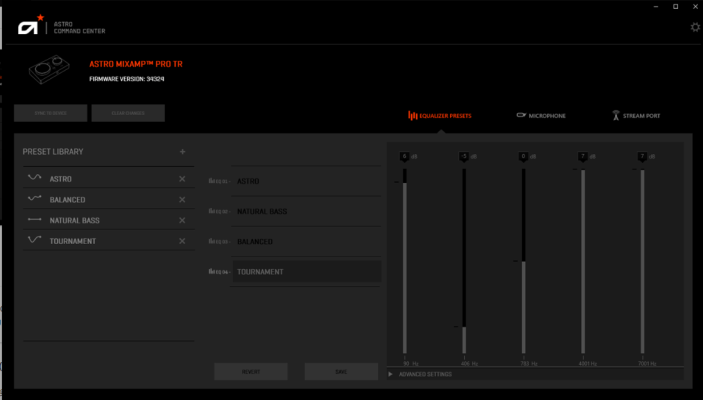Click the firmware version text
Screen dimensions: 703x400
(127, 79)
